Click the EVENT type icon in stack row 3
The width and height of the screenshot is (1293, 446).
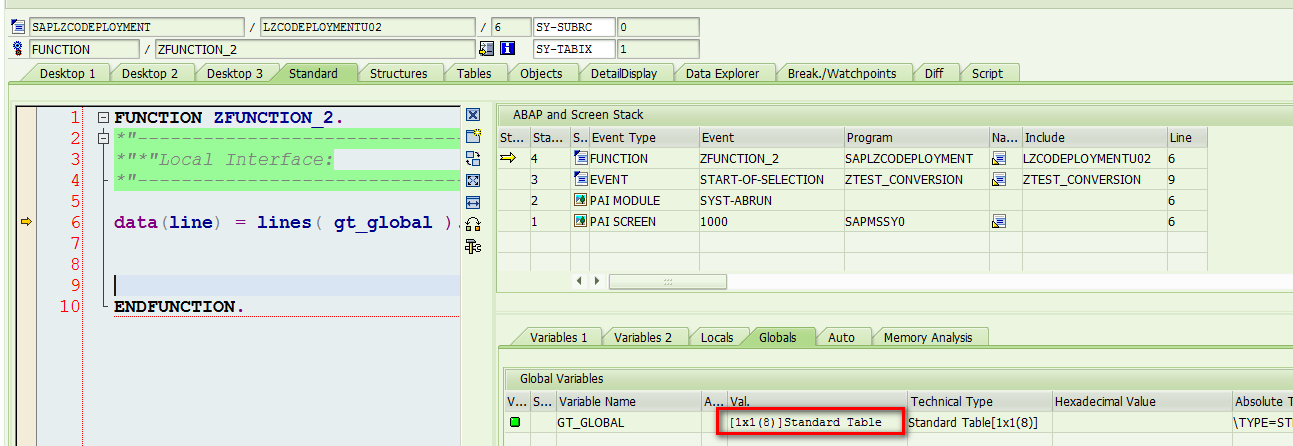tap(581, 179)
